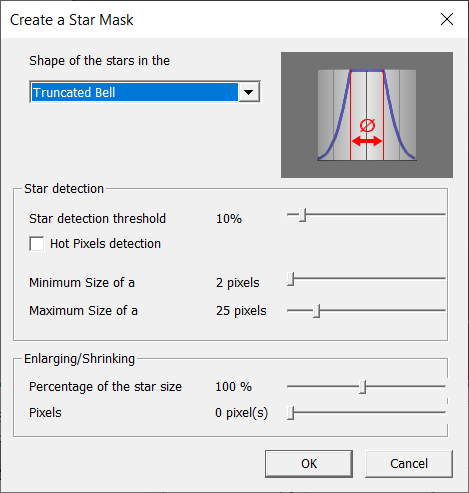The width and height of the screenshot is (469, 493).
Task: Click the Hot Pixels detection label
Action: (x=105, y=244)
